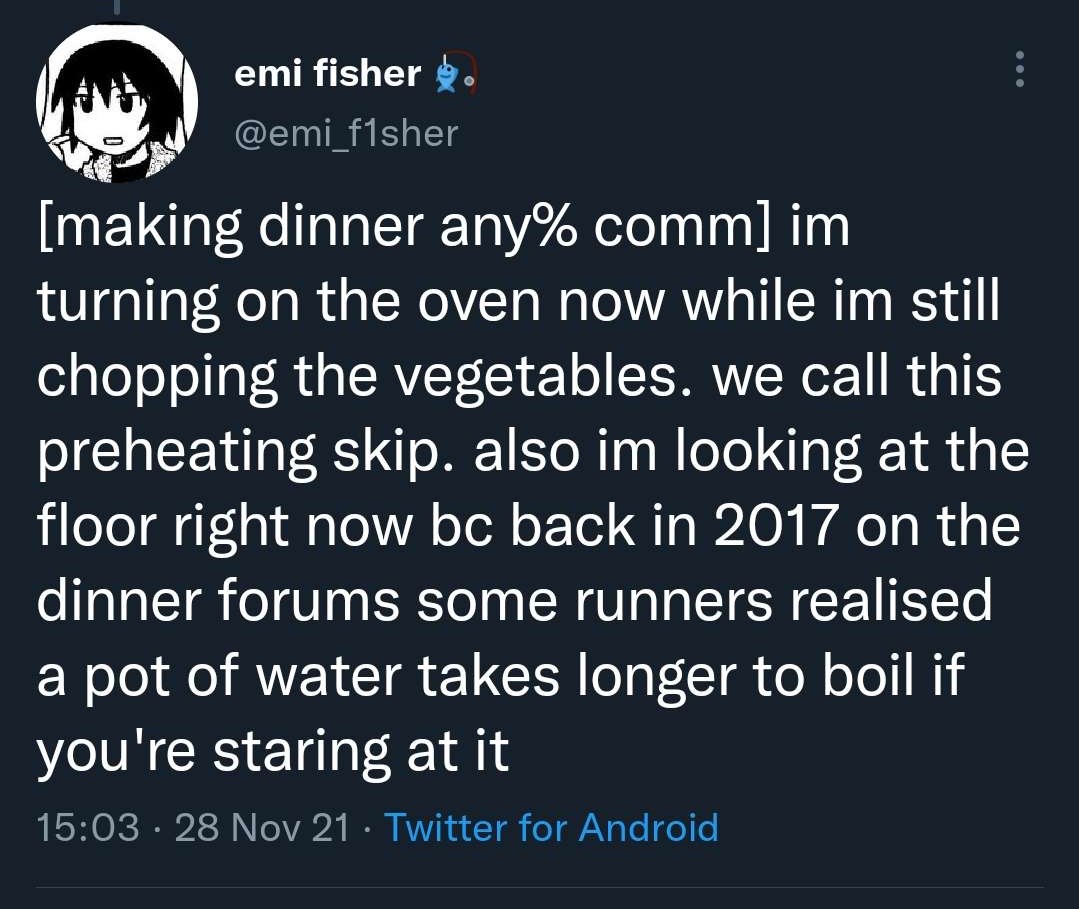Click the thread connector line above the avatar

tap(116, 6)
